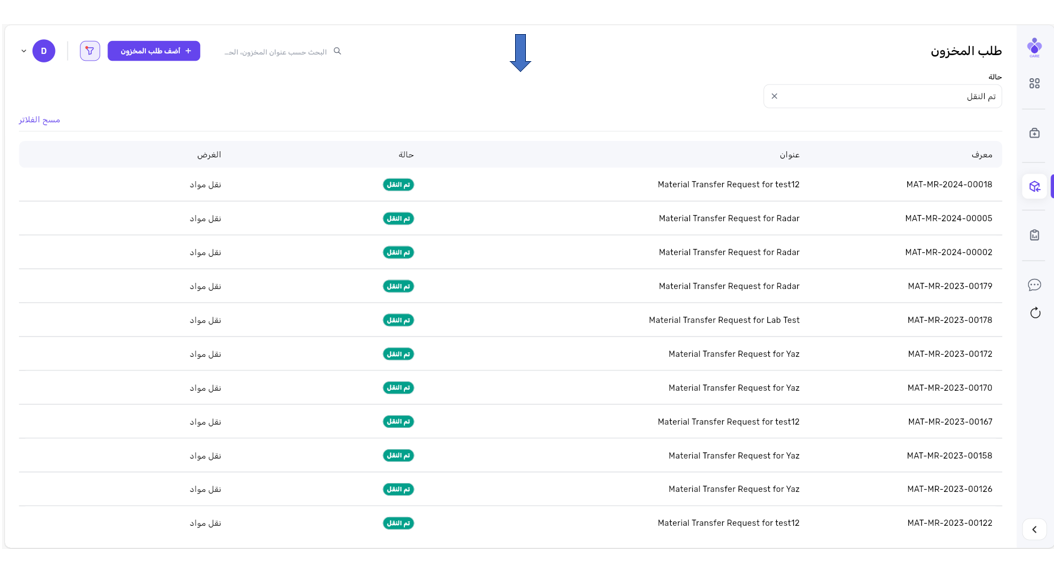Click the add stock request button

pos(154,51)
